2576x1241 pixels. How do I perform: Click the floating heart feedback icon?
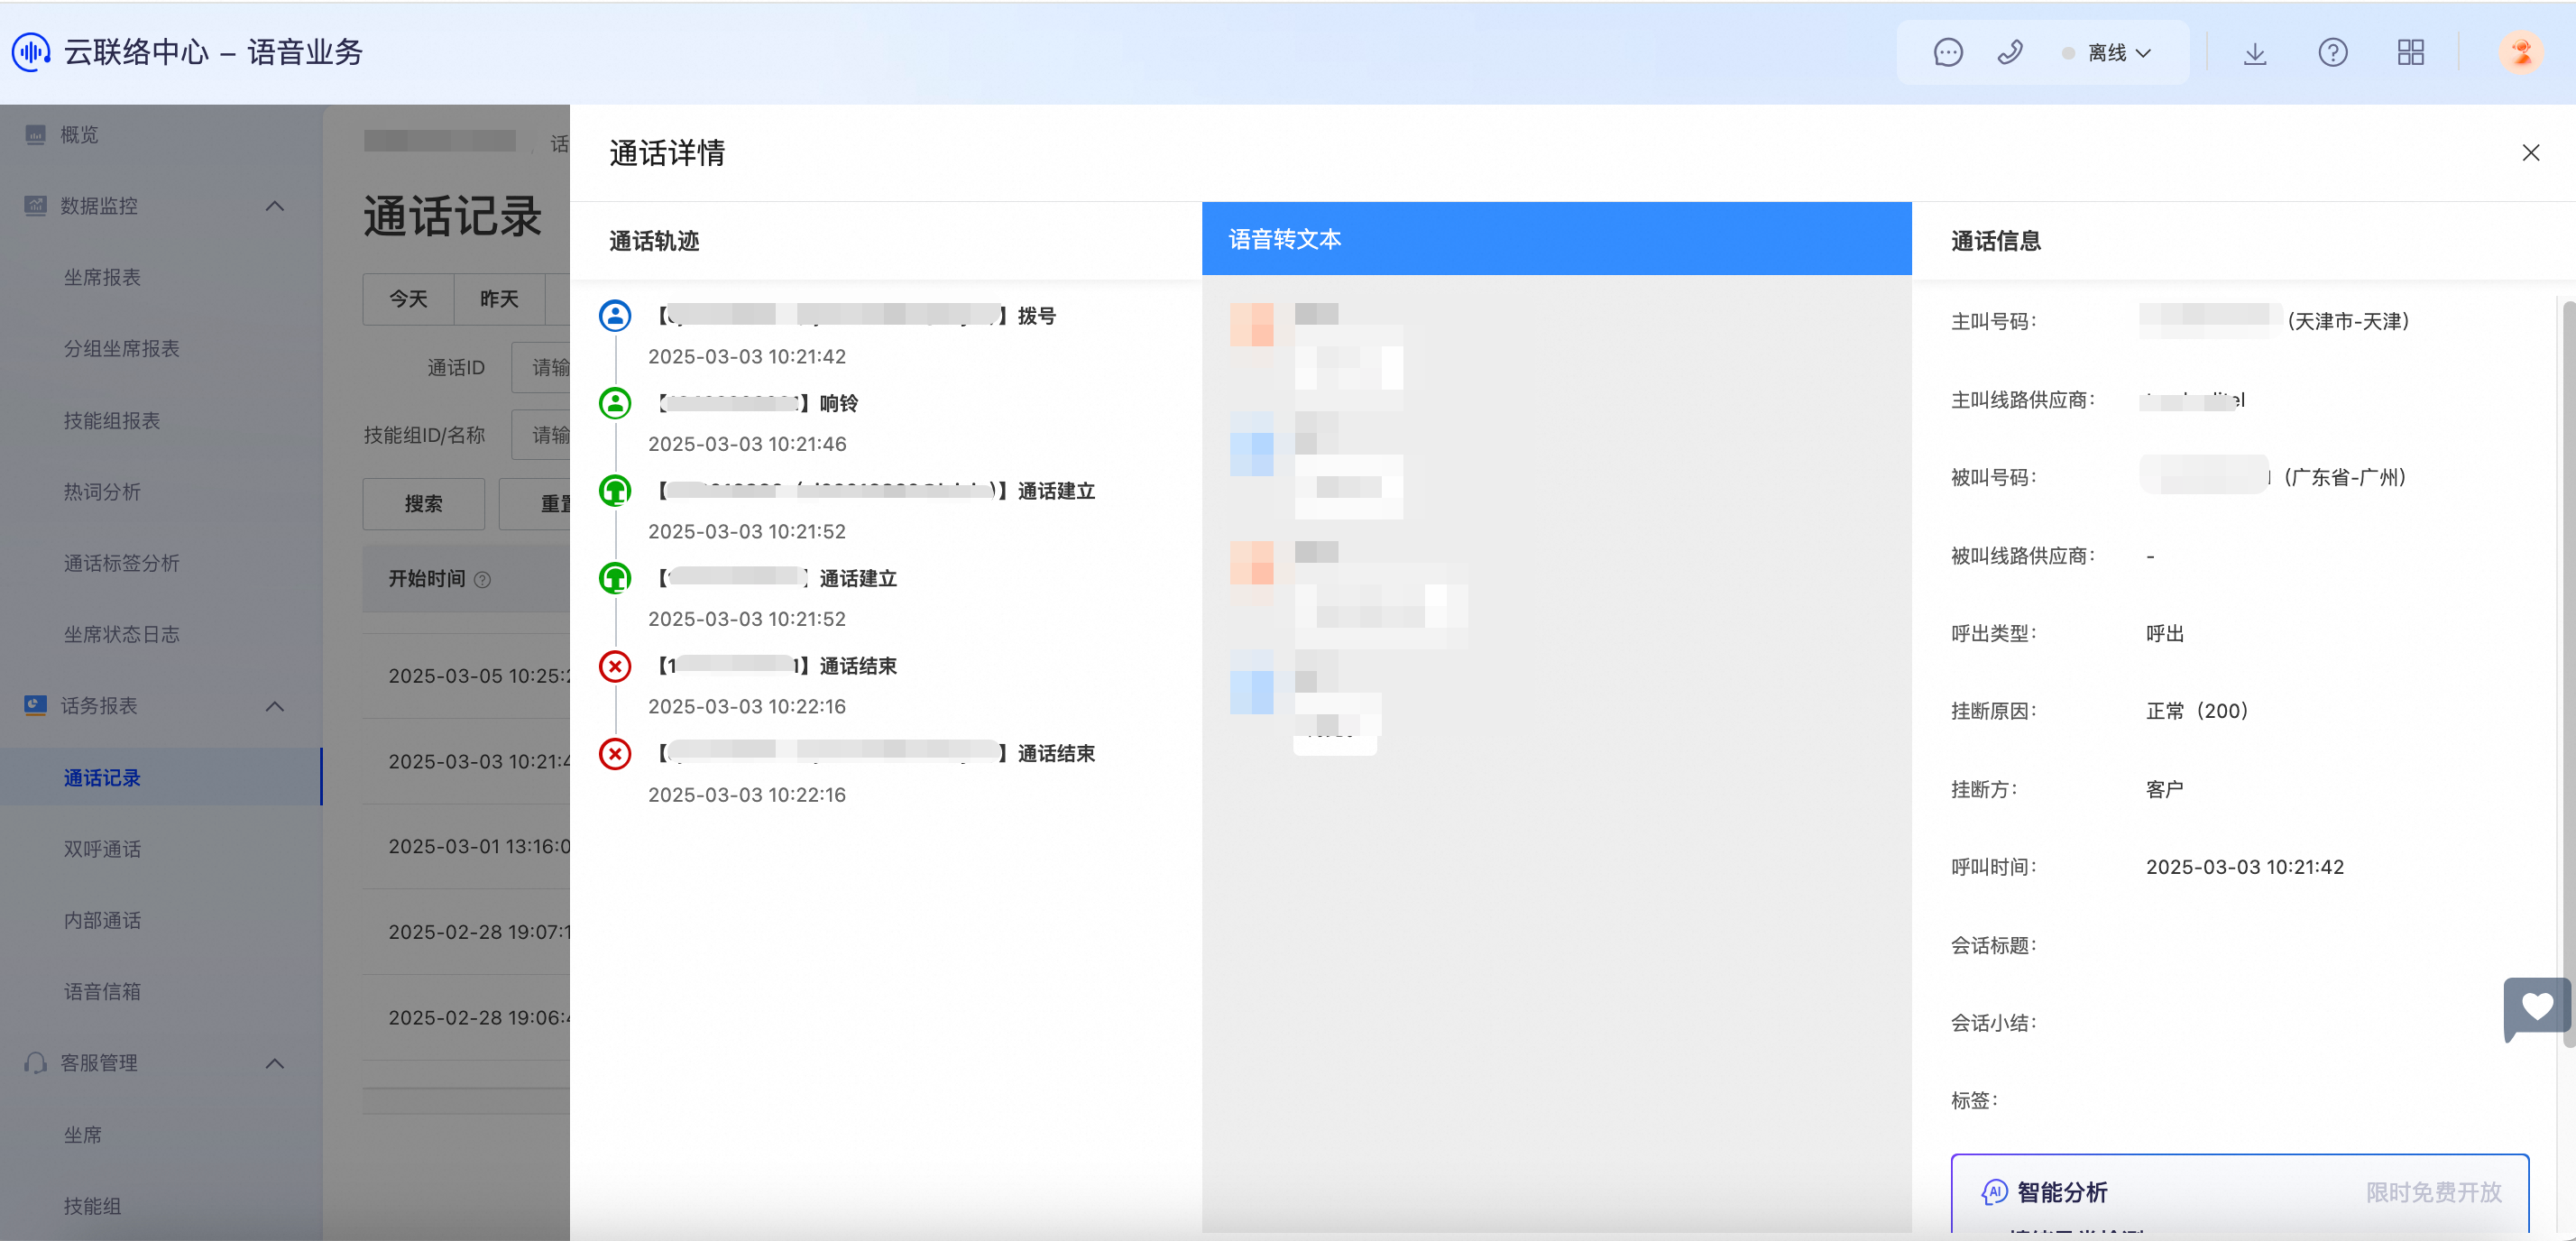[x=2536, y=1008]
